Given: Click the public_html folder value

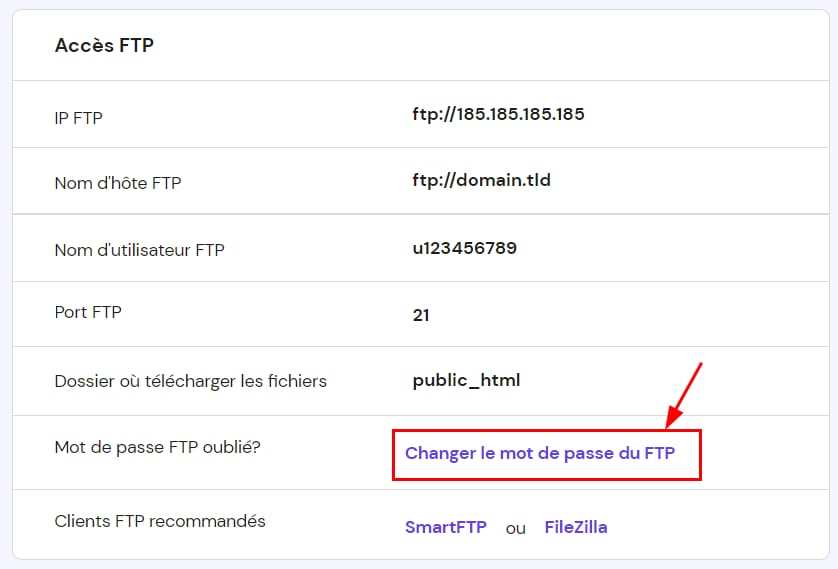Looking at the screenshot, I should [466, 381].
